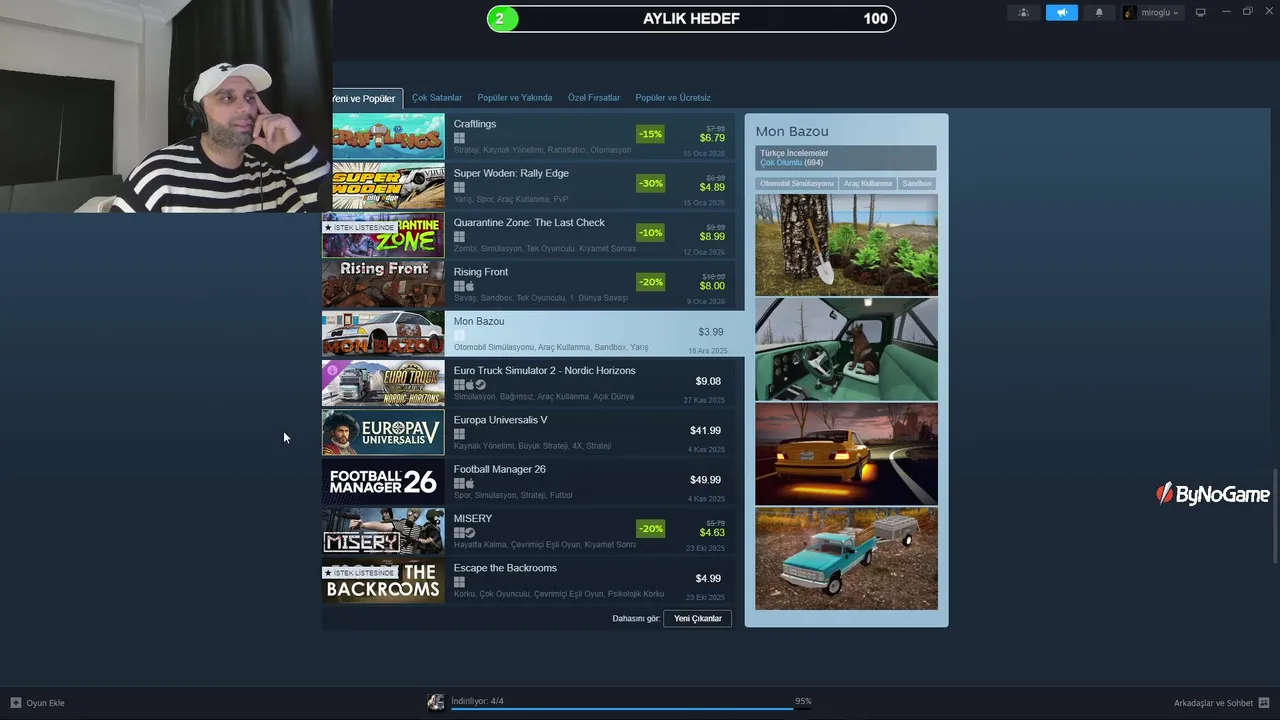The width and height of the screenshot is (1280, 720).
Task: Open Arkadaşlar ve Sohbet chat button
Action: 1221,703
